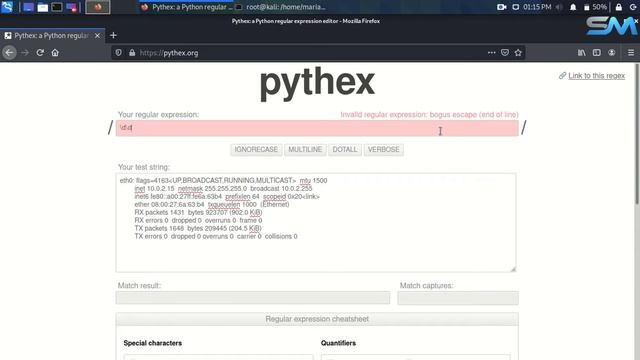Click inside the test string textarea
Image resolution: width=640 pixels, height=360 pixels.
[x=316, y=222]
